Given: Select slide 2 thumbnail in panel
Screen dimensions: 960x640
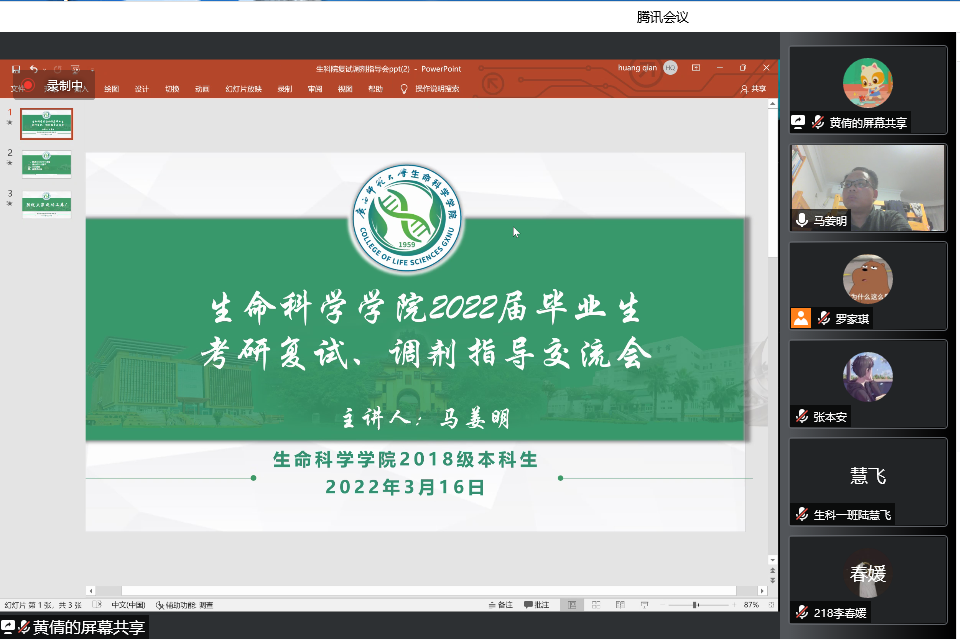Looking at the screenshot, I should (47, 163).
